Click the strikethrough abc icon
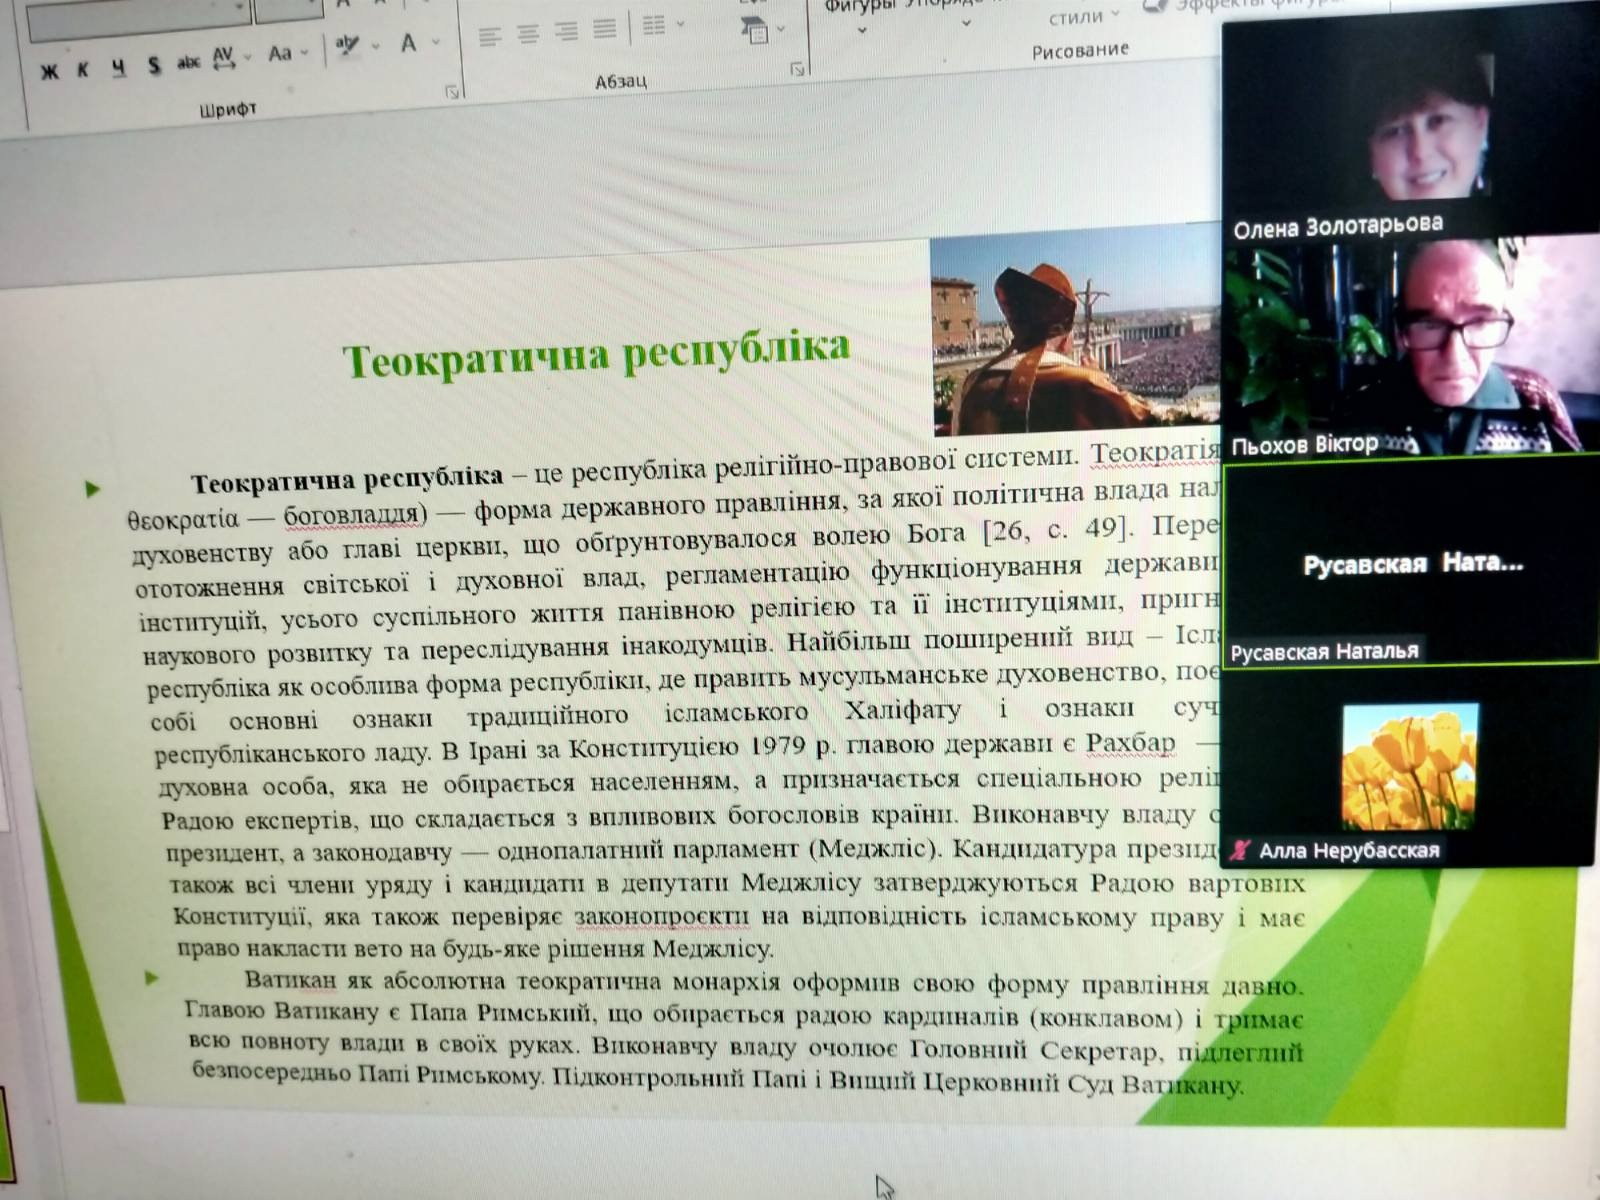The width and height of the screenshot is (1600, 1200). pos(188,62)
